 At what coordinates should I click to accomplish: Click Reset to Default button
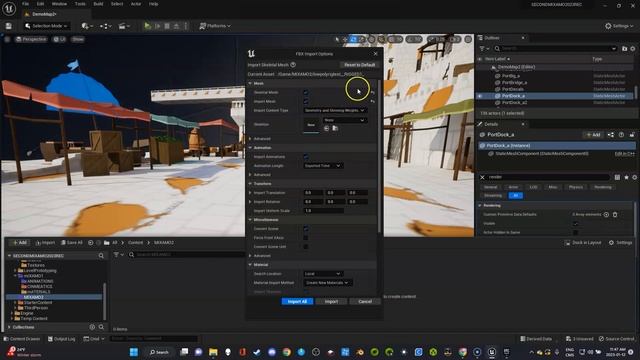(x=359, y=64)
